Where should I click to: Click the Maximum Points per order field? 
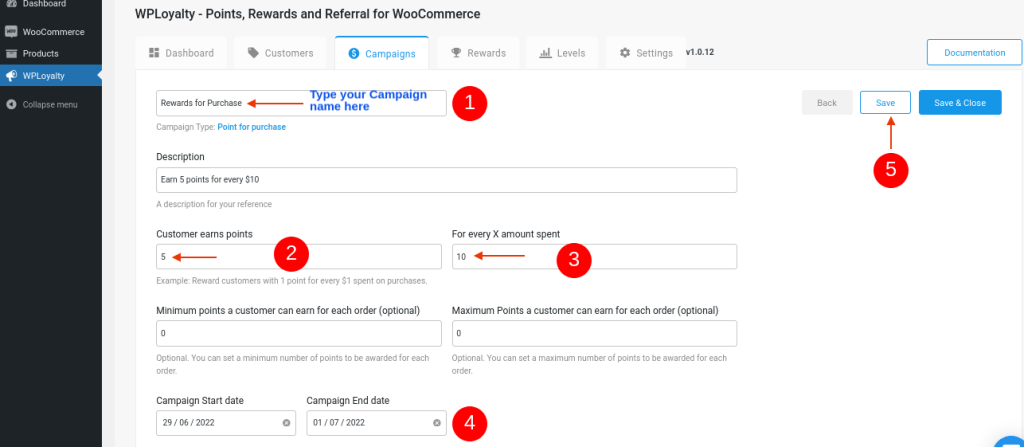[594, 333]
